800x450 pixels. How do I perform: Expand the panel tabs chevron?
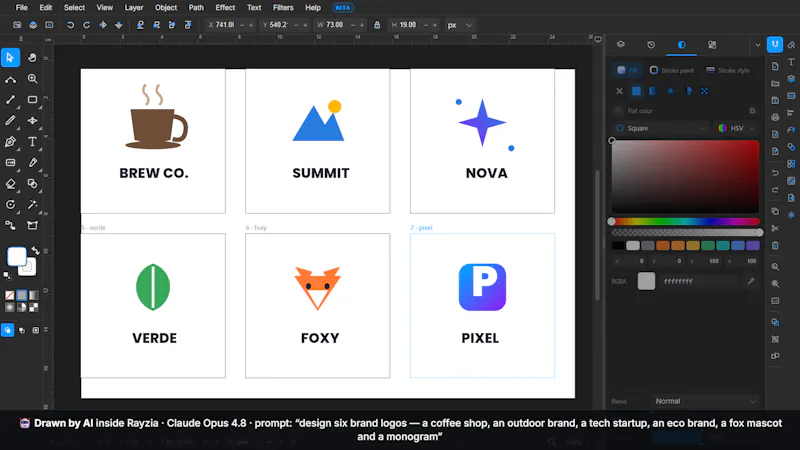click(758, 45)
